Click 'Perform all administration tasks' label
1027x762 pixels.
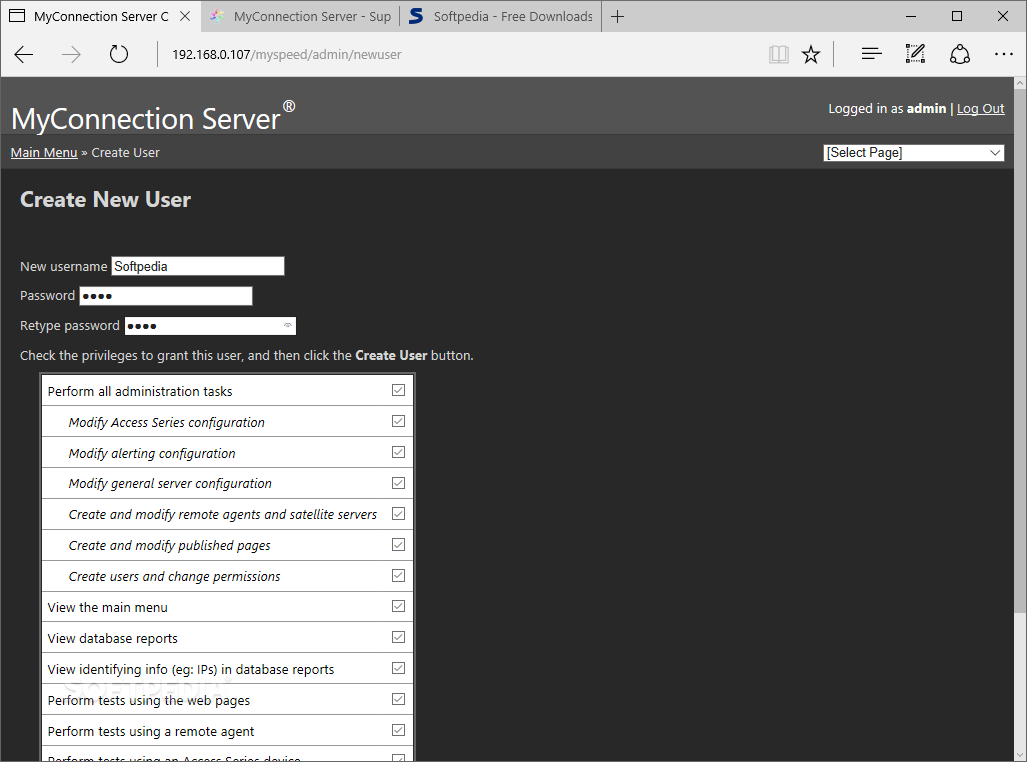coord(140,391)
